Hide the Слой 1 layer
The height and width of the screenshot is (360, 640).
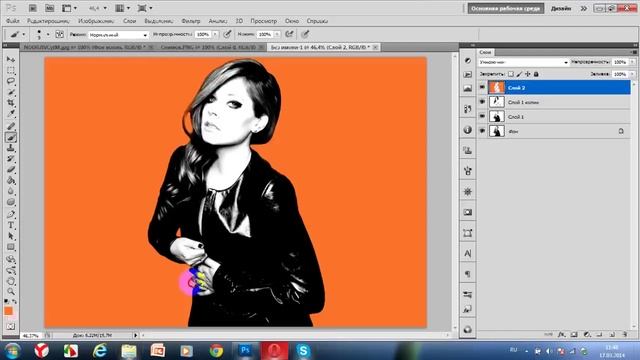(x=482, y=117)
